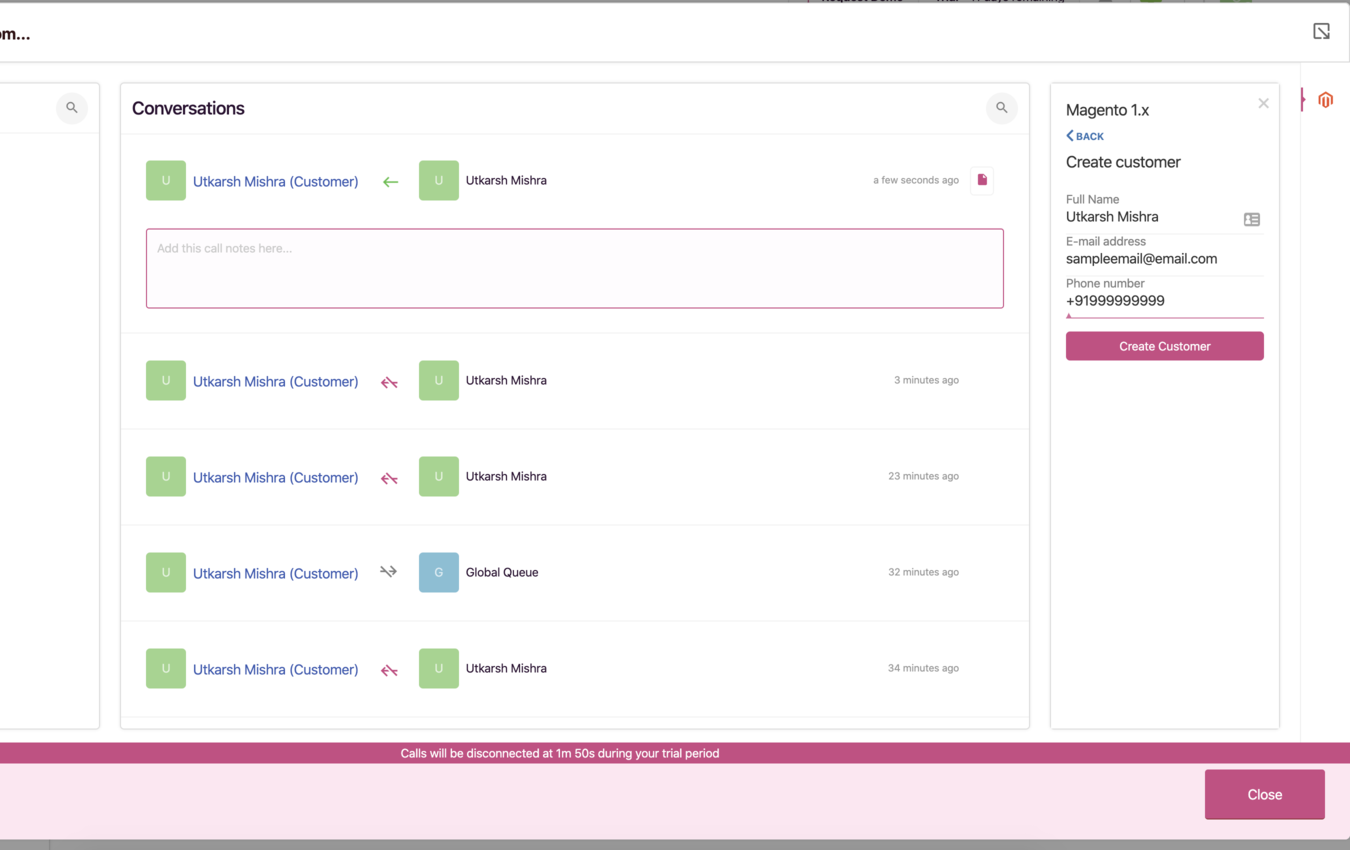Image resolution: width=1350 pixels, height=850 pixels.
Task: Click the Utkarsh Mishra green avatar in first conversation
Action: (438, 180)
